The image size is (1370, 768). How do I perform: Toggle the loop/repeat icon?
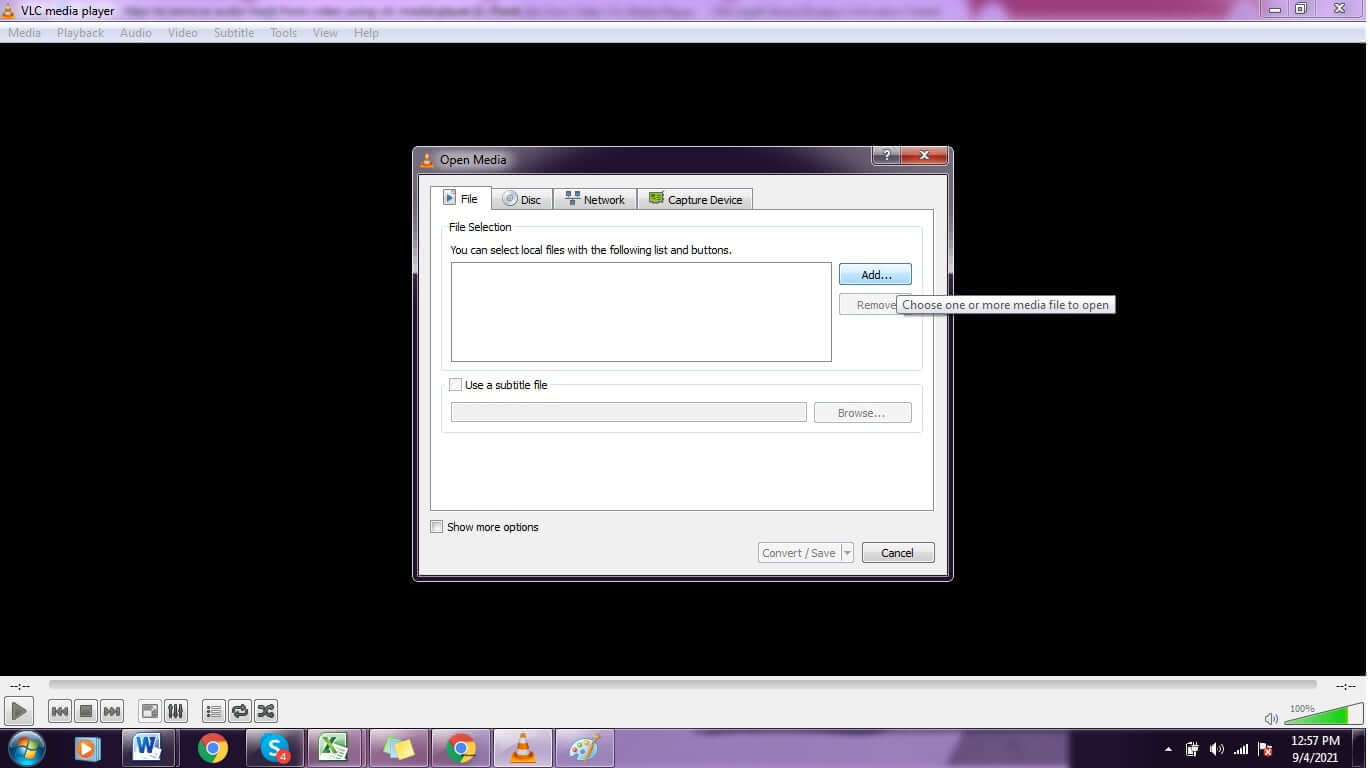pos(239,711)
